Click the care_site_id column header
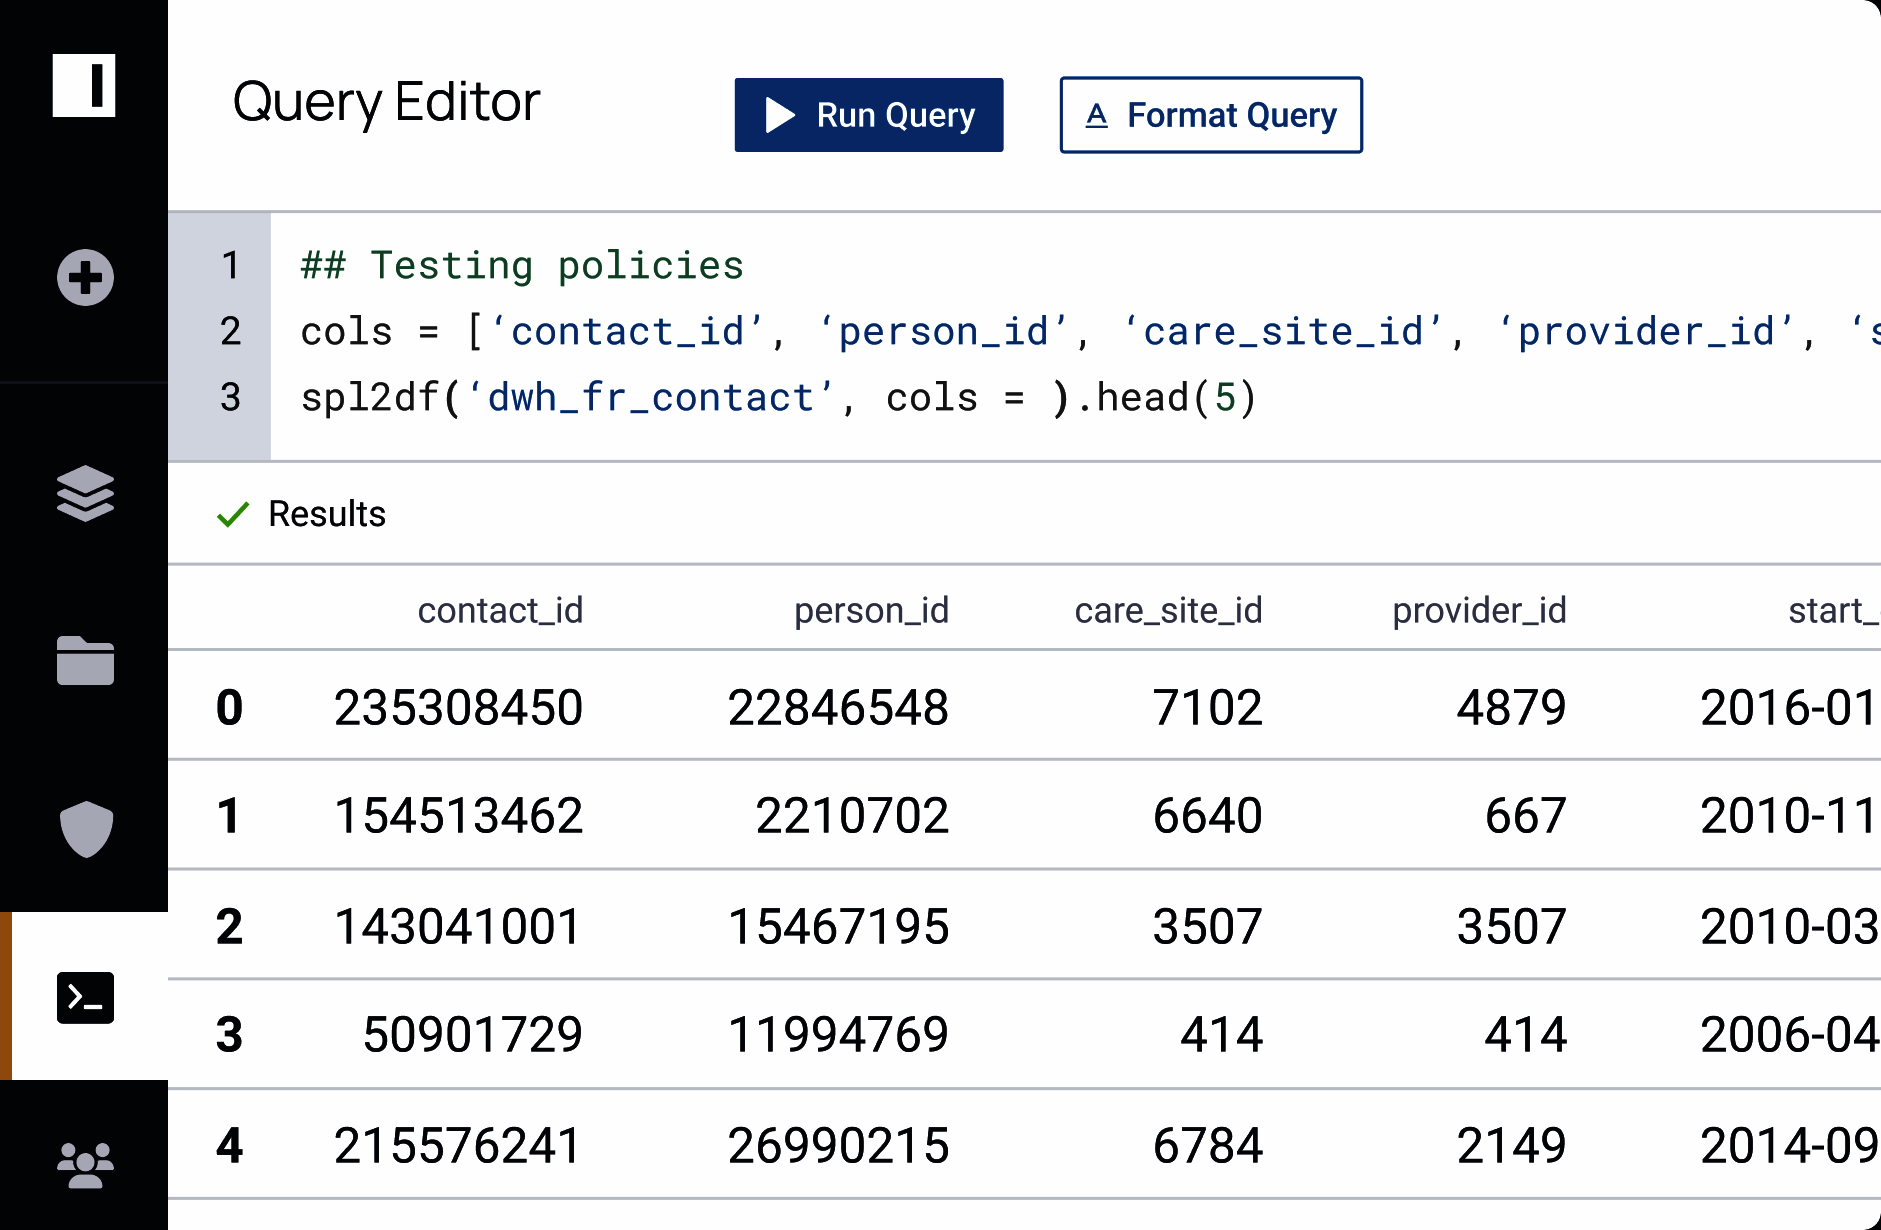Image resolution: width=1881 pixels, height=1230 pixels. 1167,610
